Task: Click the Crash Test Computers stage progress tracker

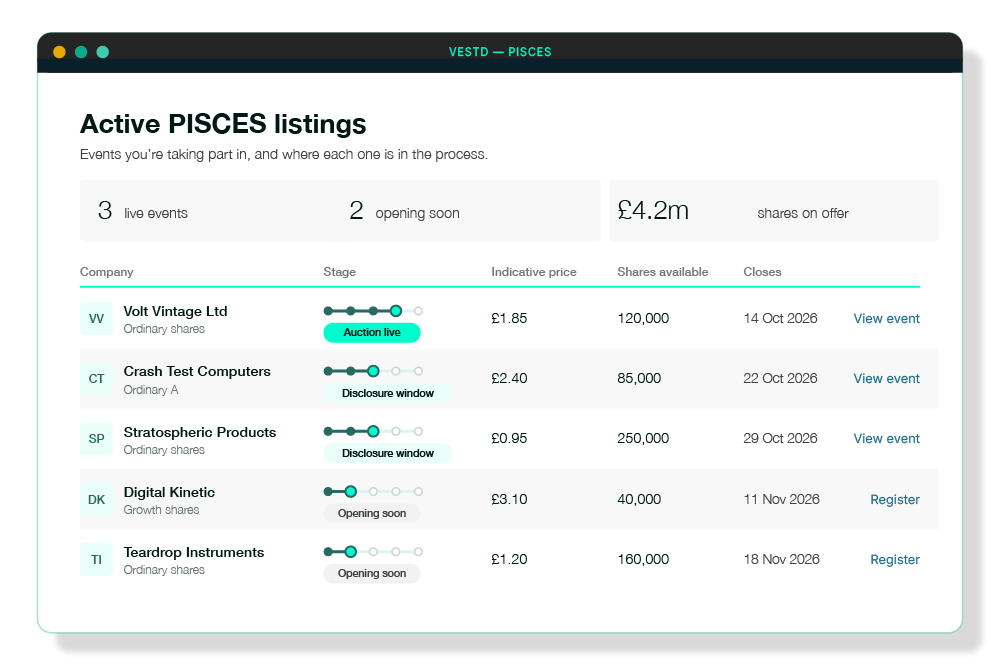Action: click(373, 371)
